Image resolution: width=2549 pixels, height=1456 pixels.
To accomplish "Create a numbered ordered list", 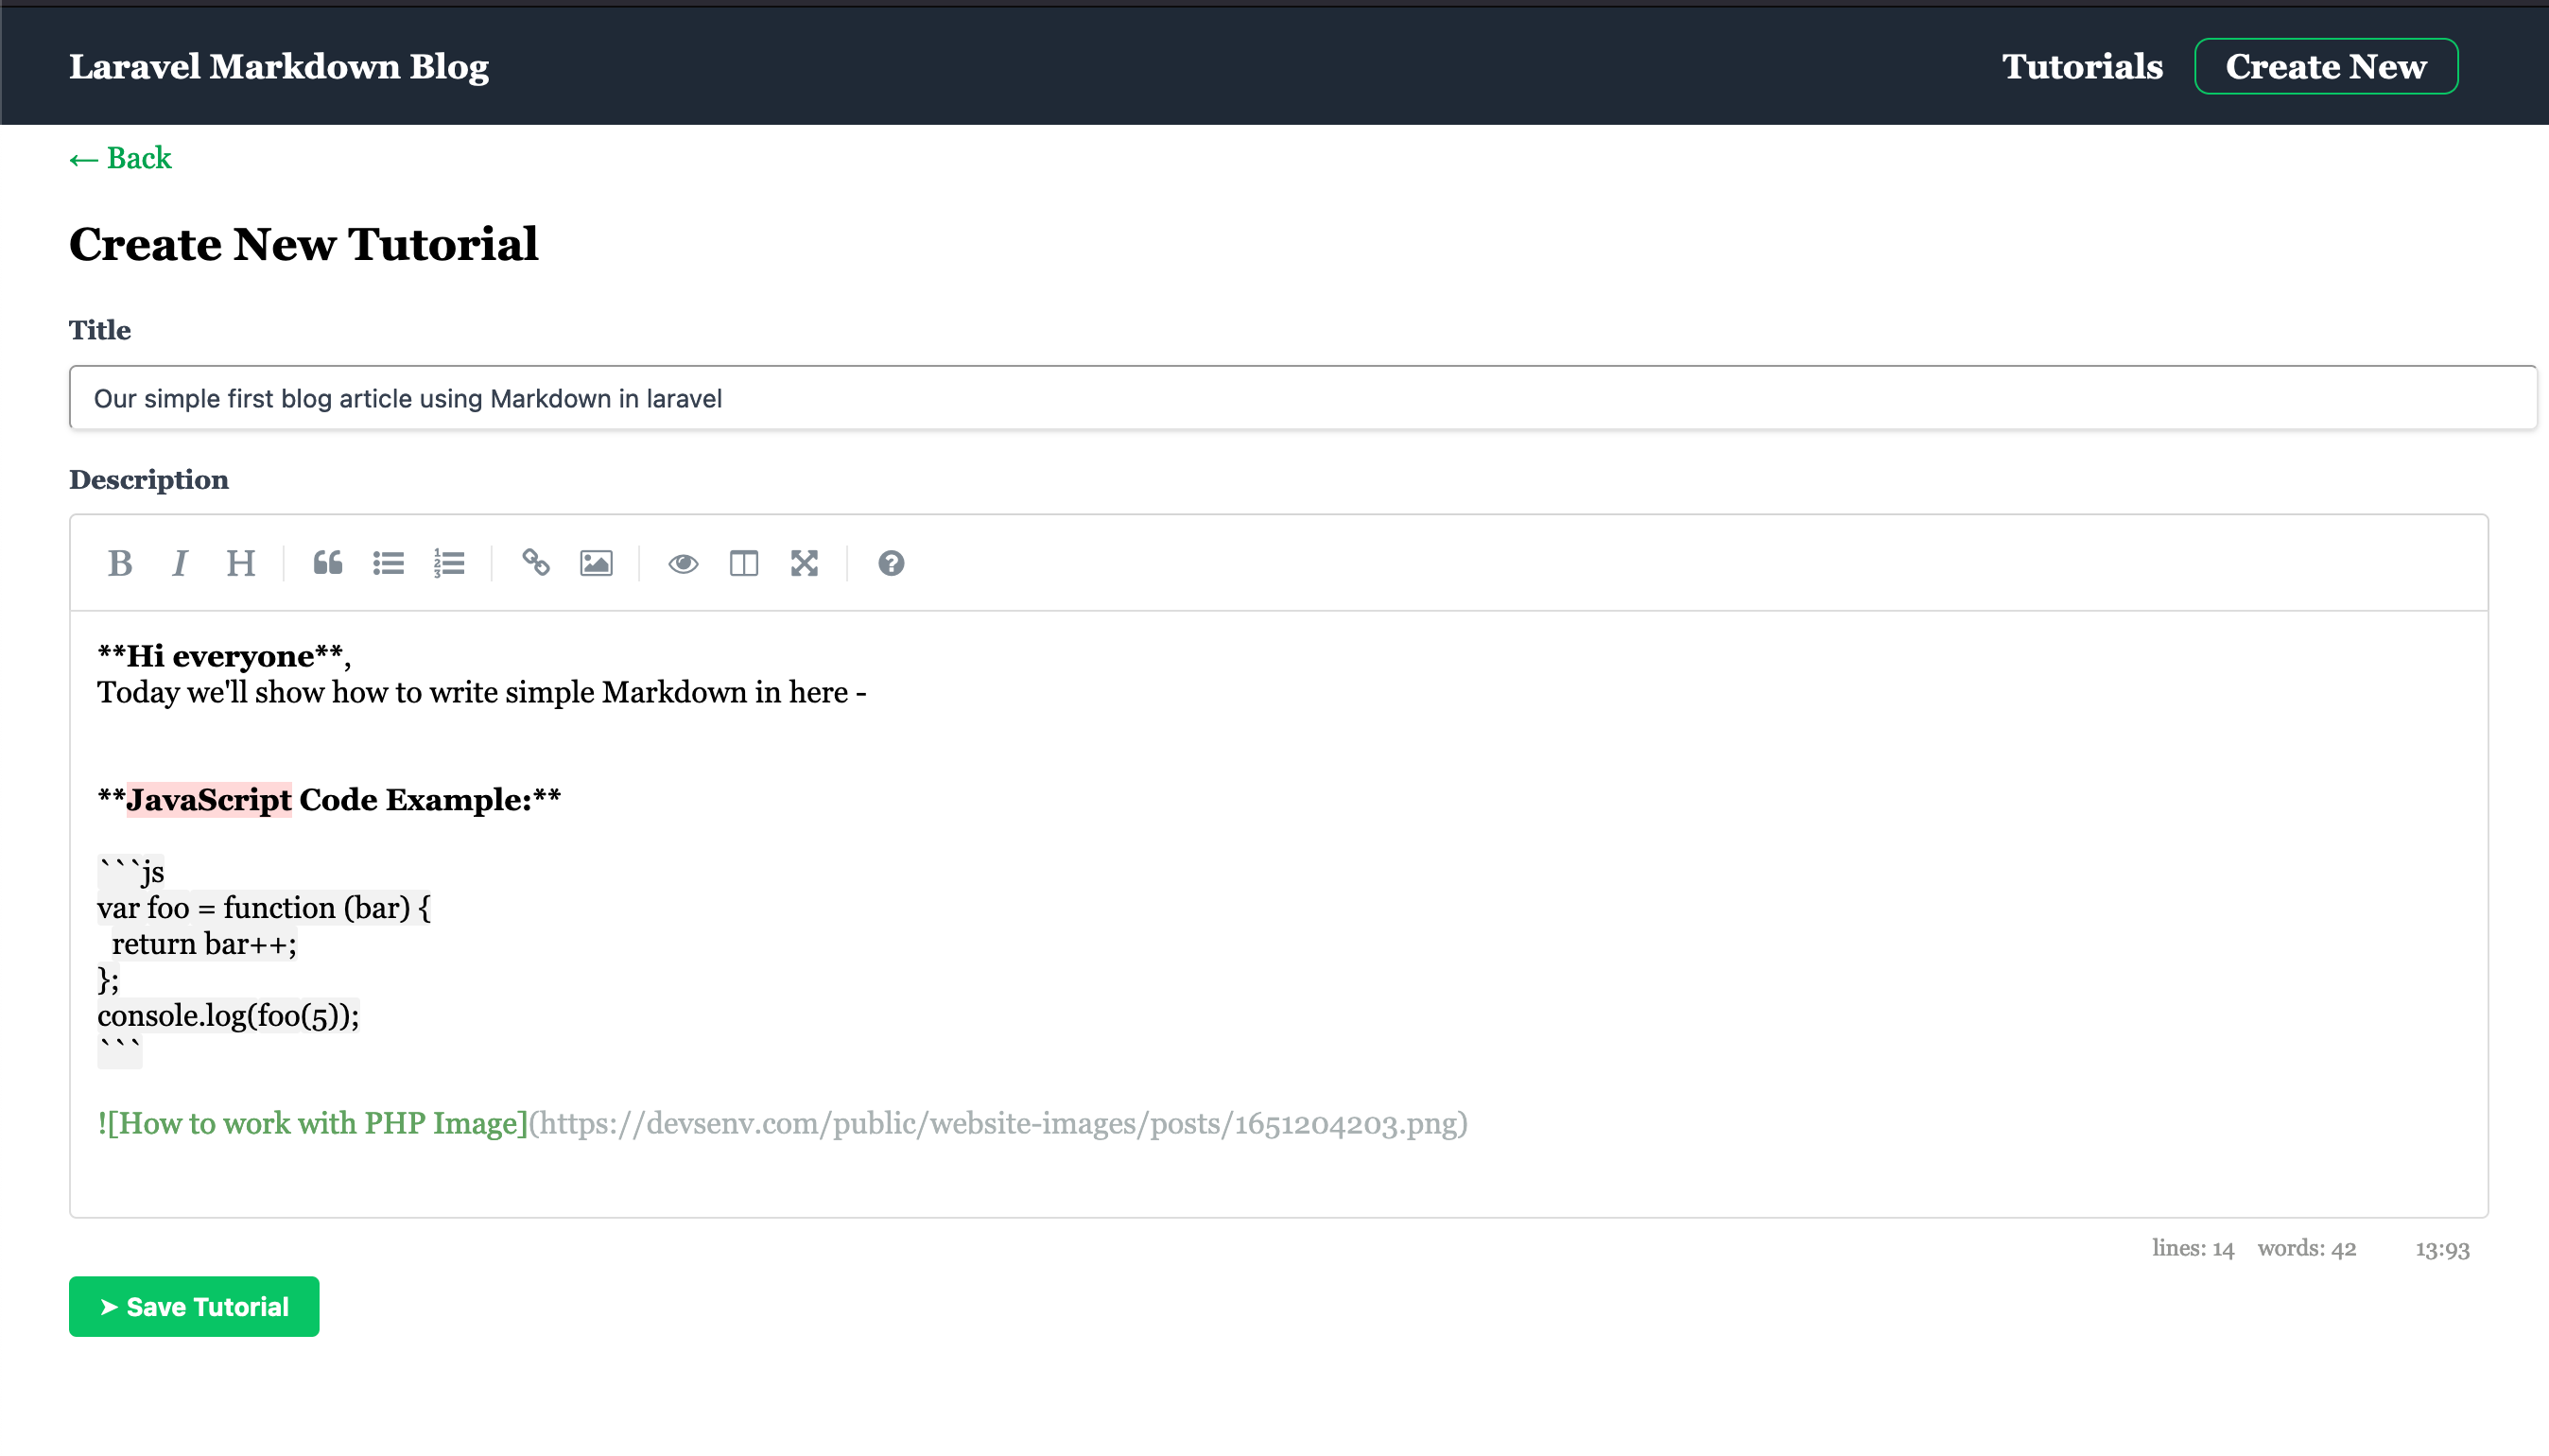I will pyautogui.click(x=449, y=564).
